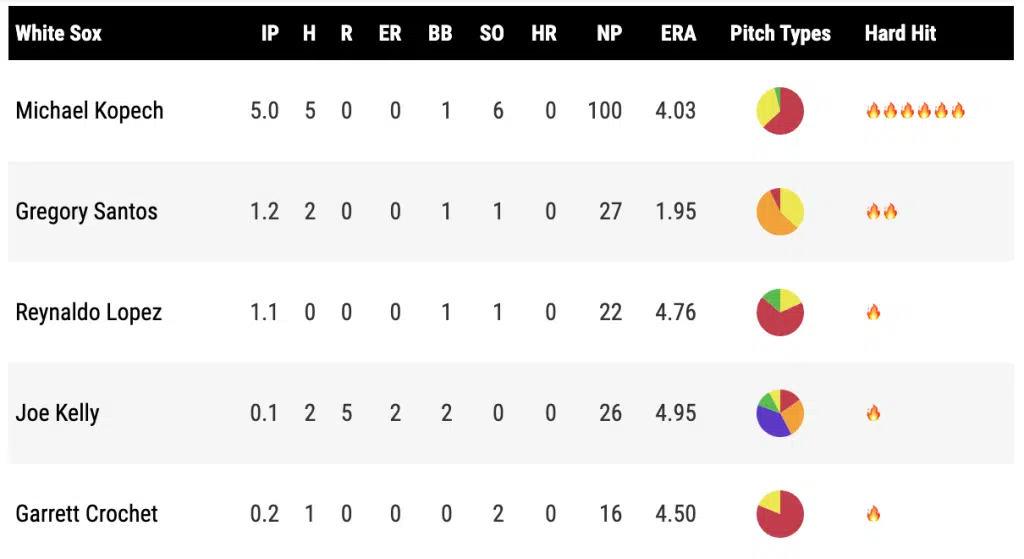
Task: Select the IP column header
Action: point(269,33)
